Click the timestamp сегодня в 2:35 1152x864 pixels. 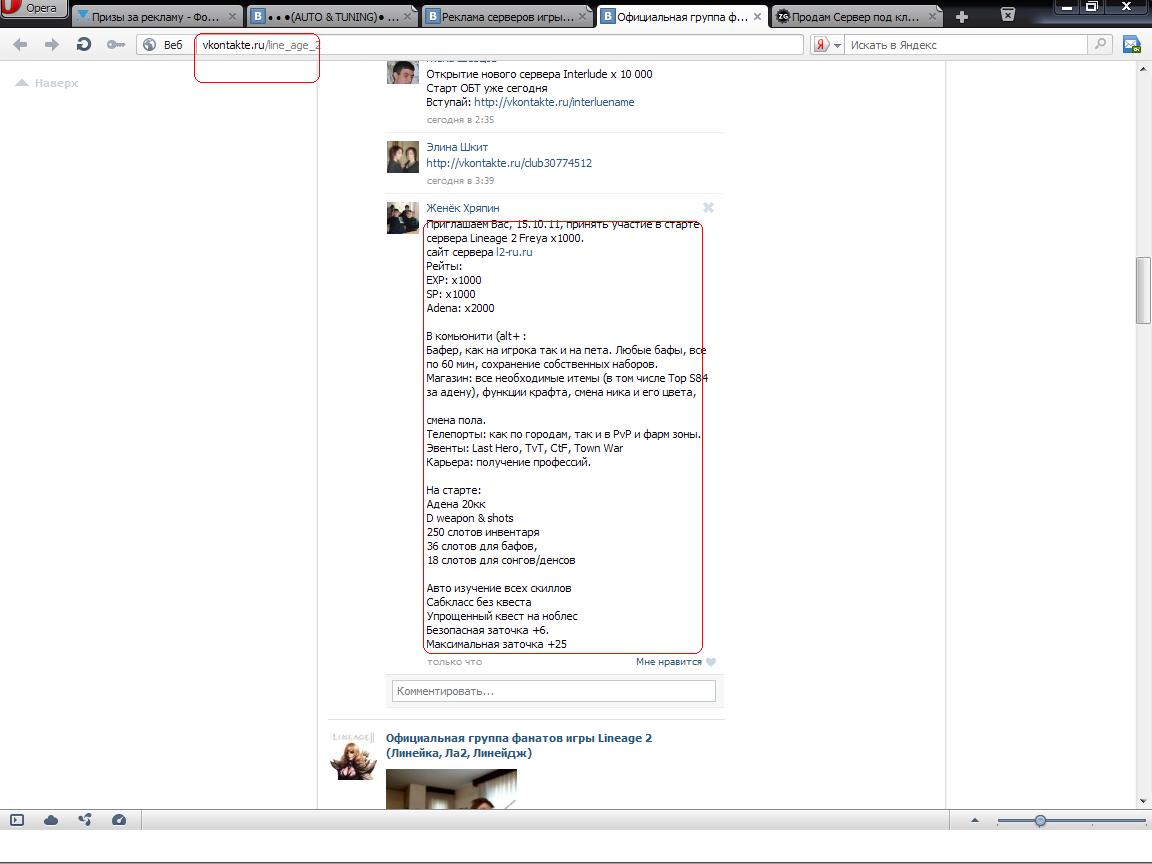click(461, 120)
